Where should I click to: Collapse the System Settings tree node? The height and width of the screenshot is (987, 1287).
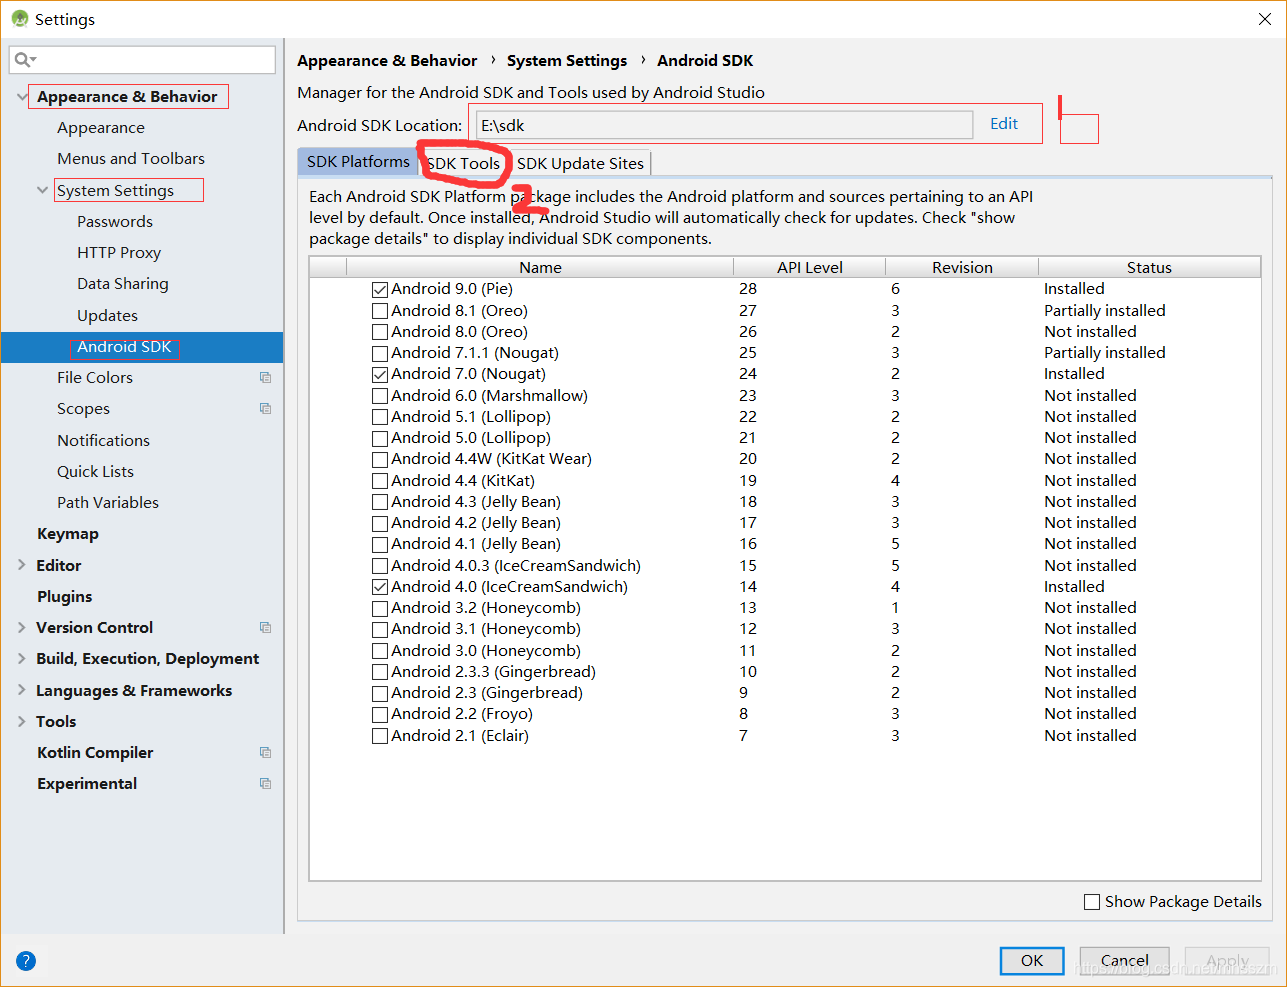(x=42, y=190)
